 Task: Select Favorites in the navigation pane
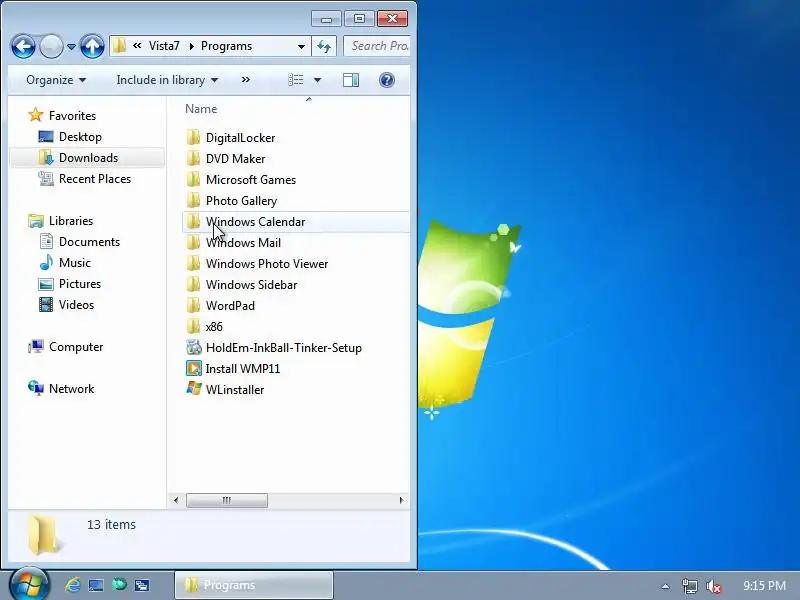[72, 116]
